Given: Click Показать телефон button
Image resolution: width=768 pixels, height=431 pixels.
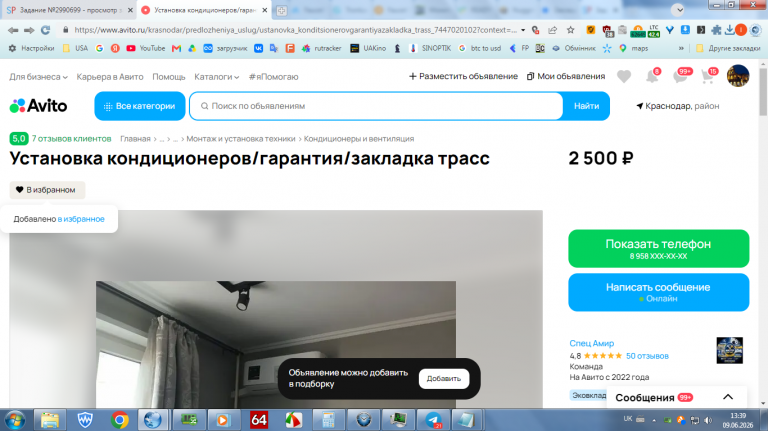Looking at the screenshot, I should tap(658, 248).
